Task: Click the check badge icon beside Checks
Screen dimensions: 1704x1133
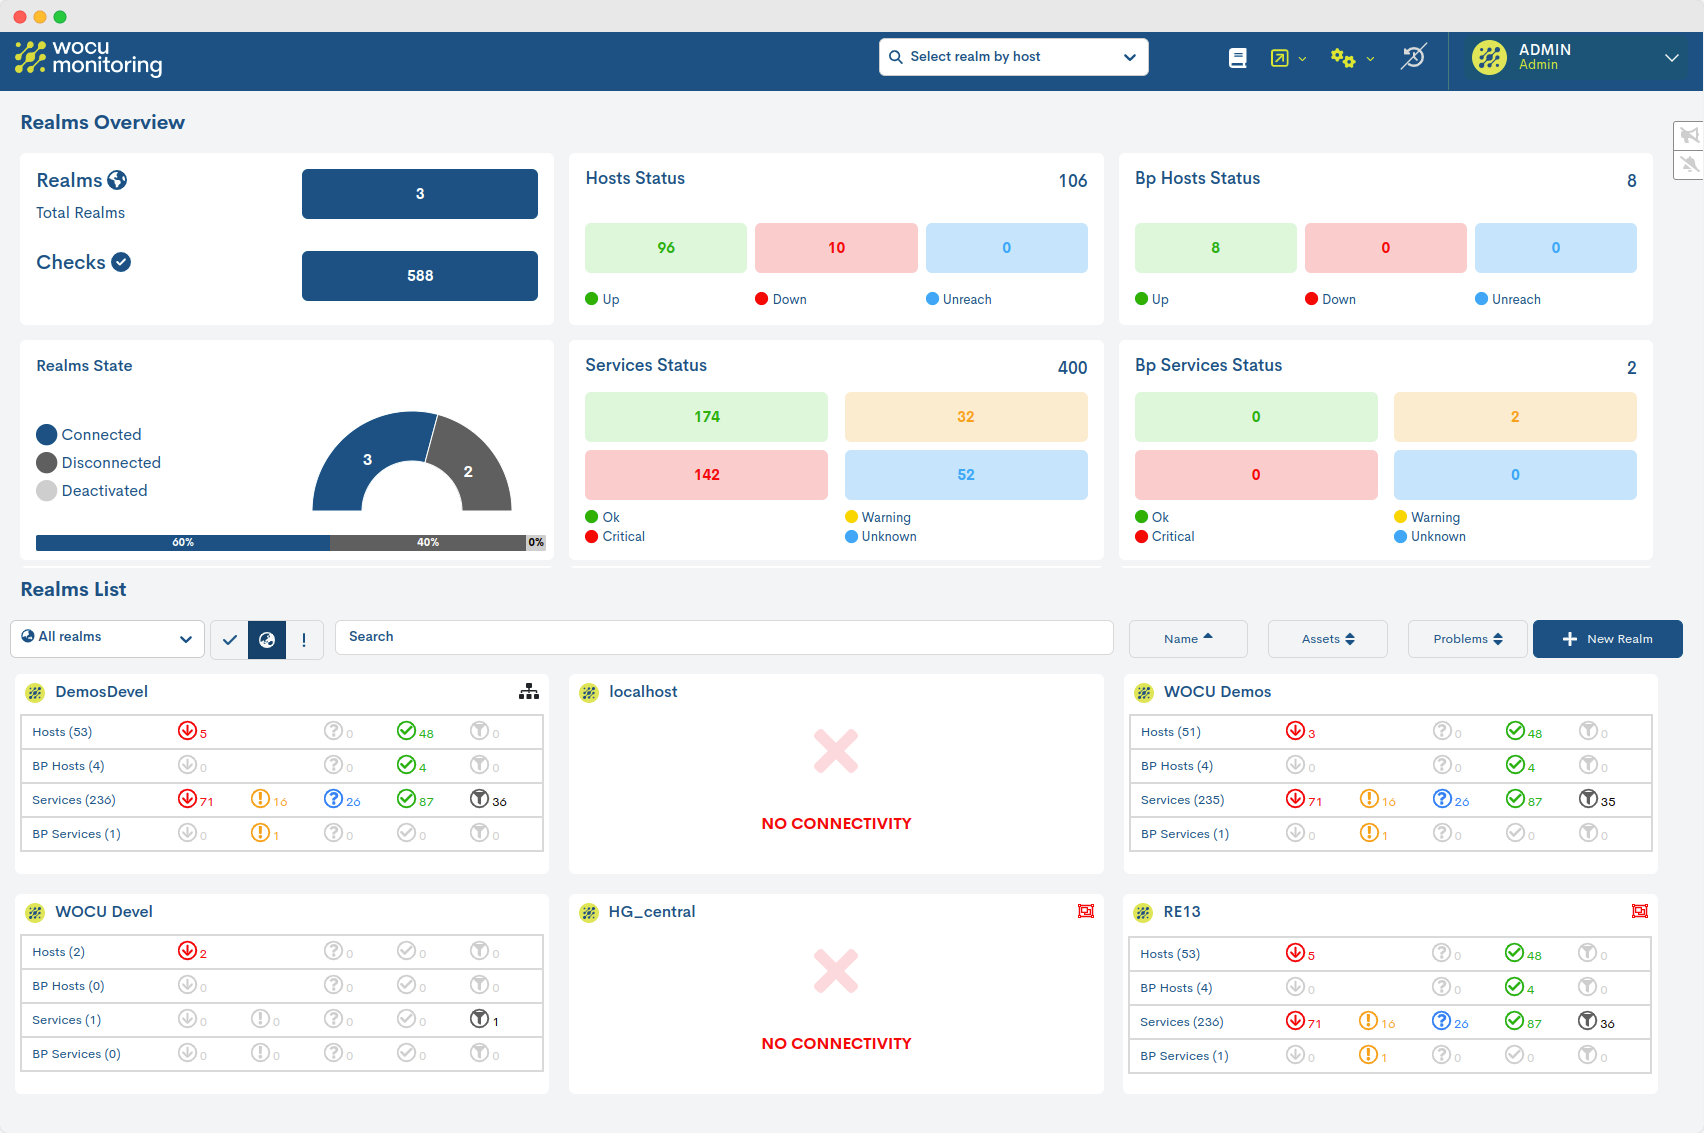Action: click(x=121, y=262)
